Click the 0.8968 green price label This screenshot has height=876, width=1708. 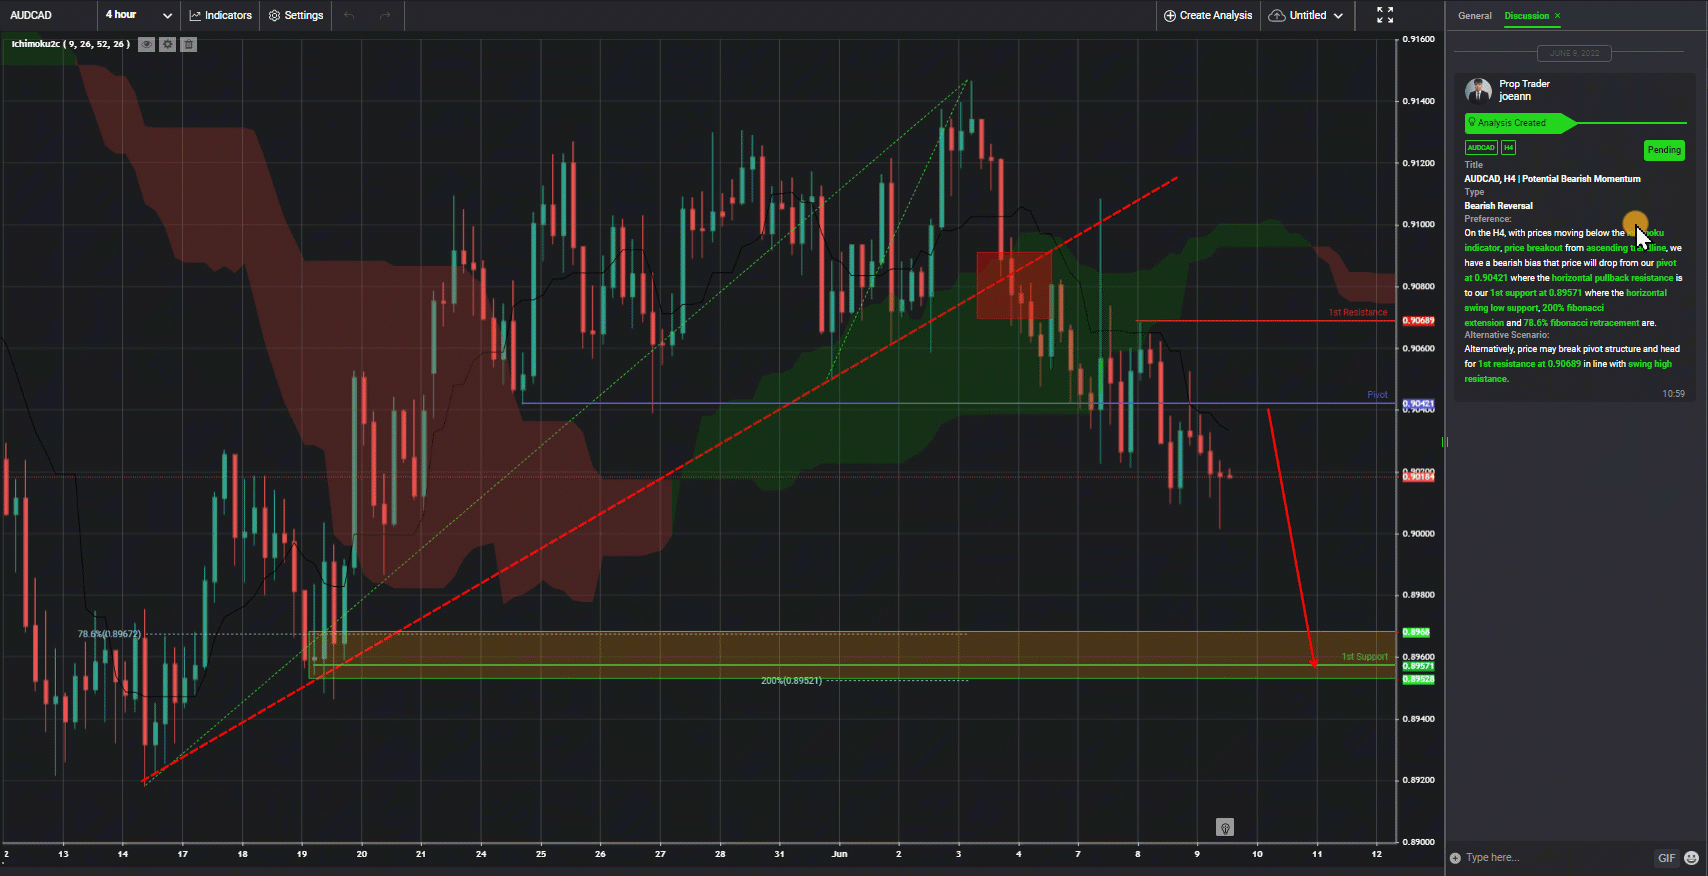click(x=1416, y=632)
